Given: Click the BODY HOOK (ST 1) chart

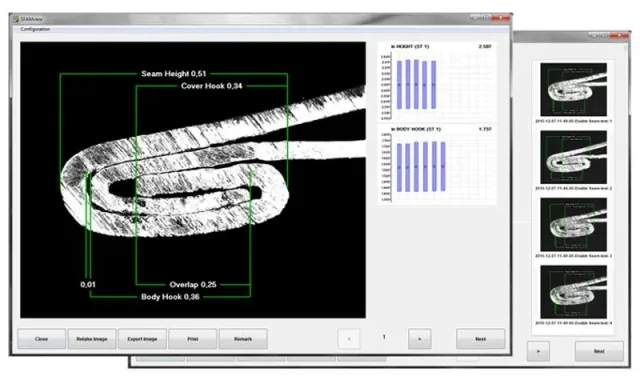Looking at the screenshot, I should tap(437, 164).
